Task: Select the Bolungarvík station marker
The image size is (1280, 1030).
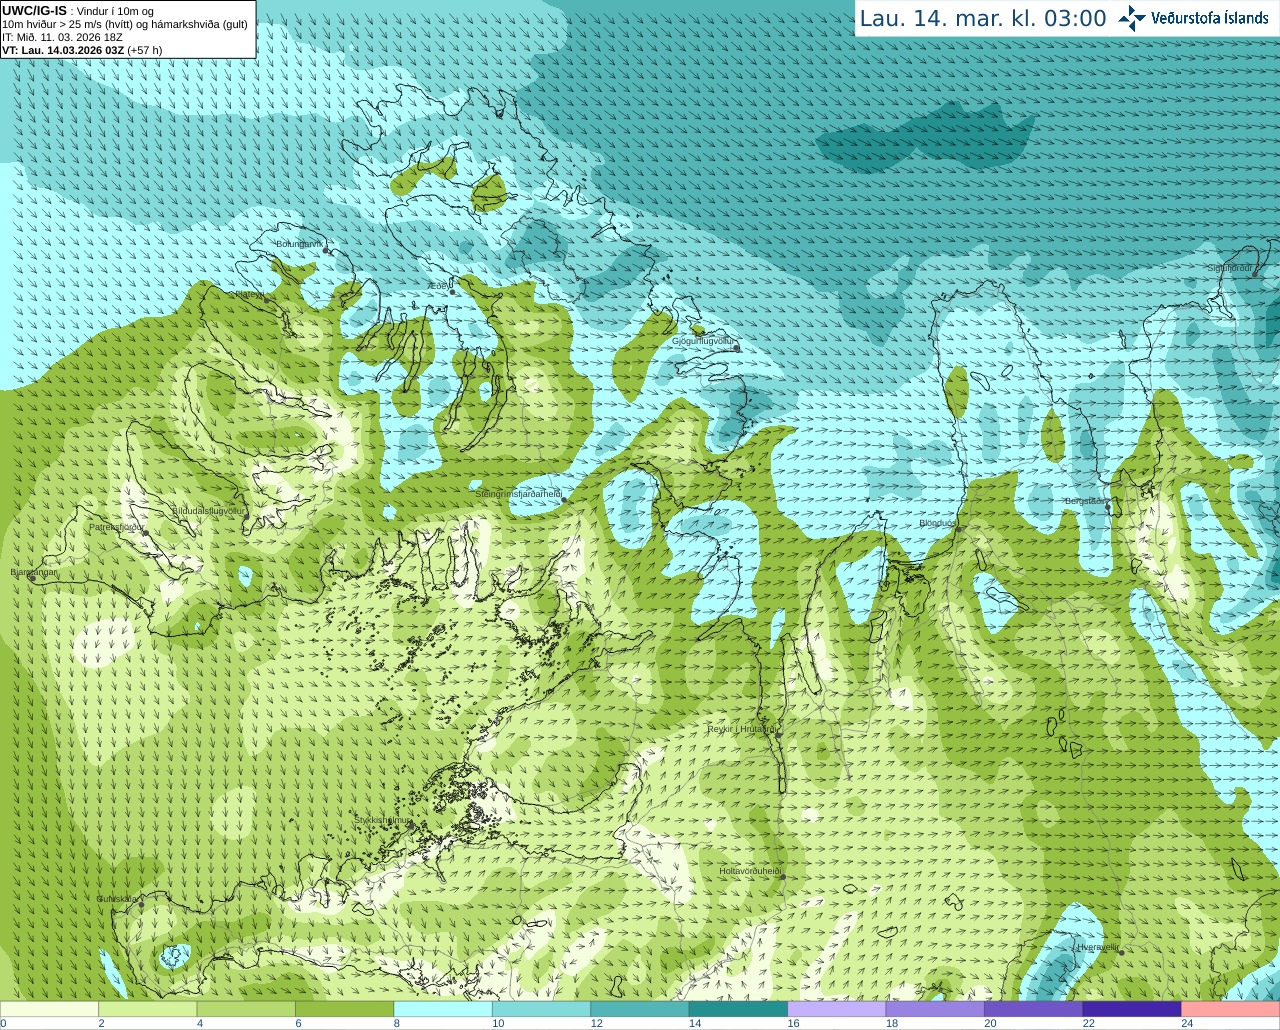Action: [327, 251]
